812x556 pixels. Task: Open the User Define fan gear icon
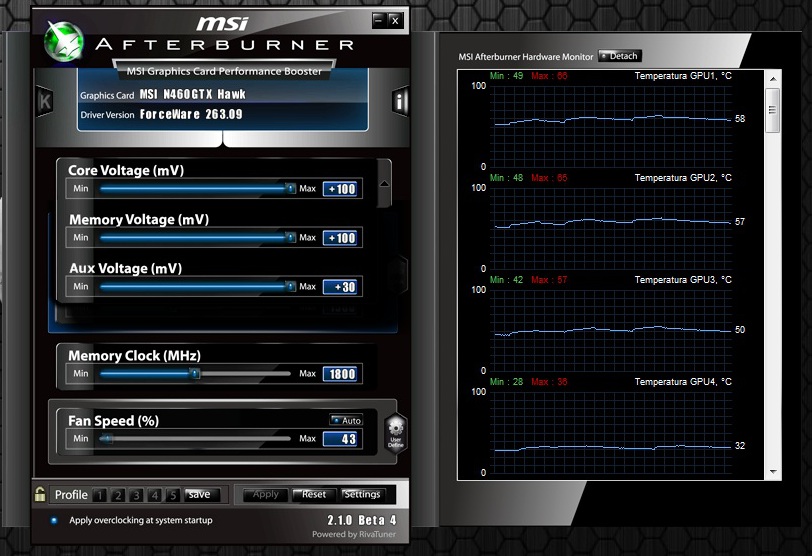coord(396,433)
